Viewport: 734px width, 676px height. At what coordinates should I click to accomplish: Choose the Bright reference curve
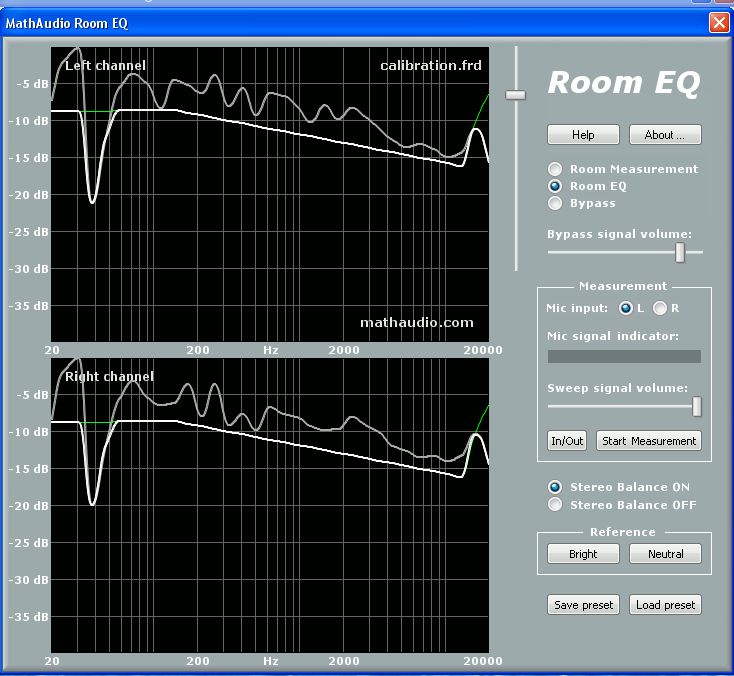583,554
